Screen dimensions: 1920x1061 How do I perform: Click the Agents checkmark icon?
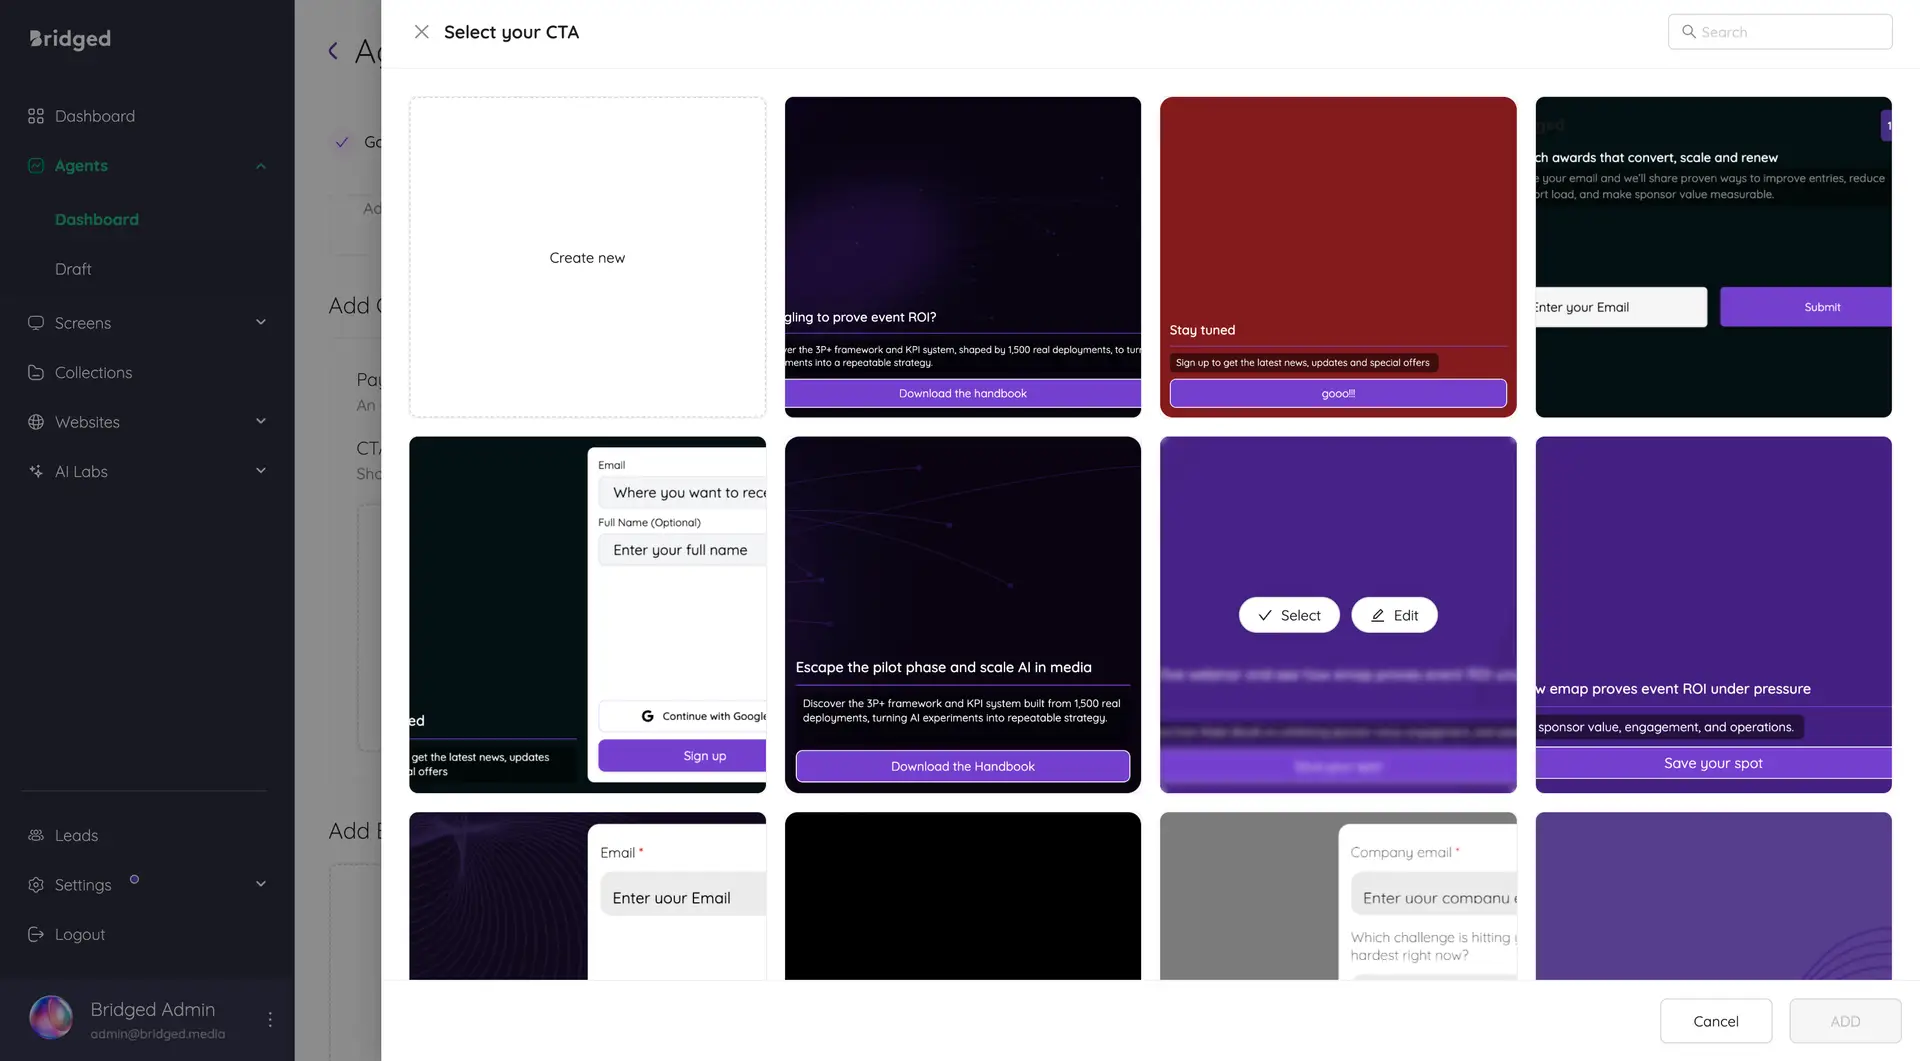coord(36,165)
